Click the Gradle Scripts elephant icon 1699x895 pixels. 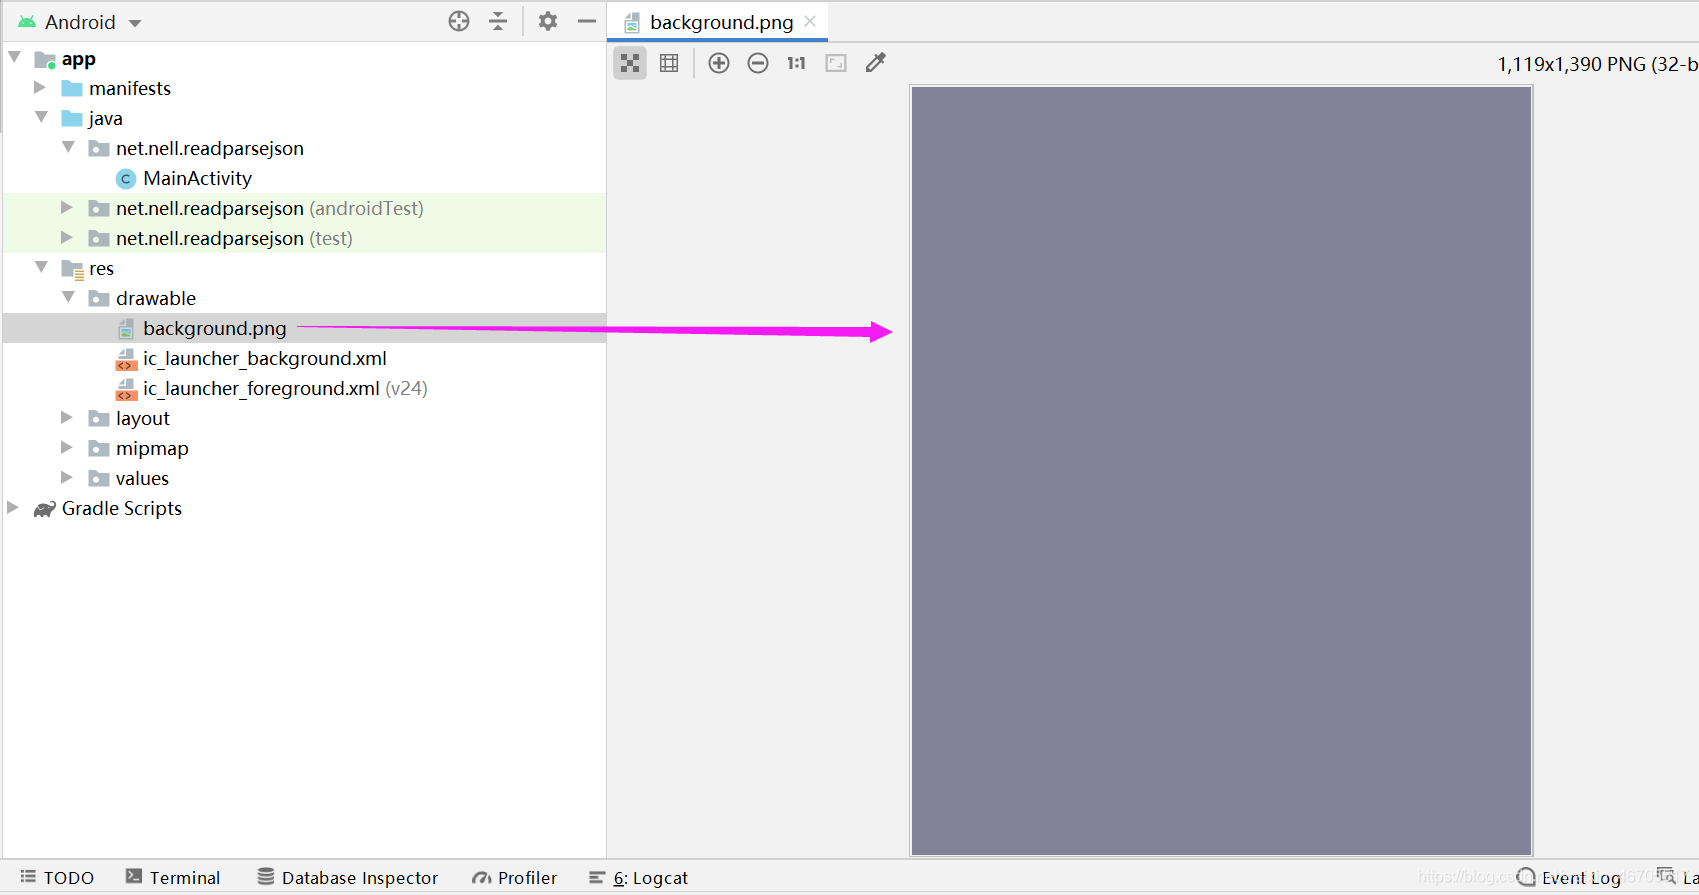point(45,509)
